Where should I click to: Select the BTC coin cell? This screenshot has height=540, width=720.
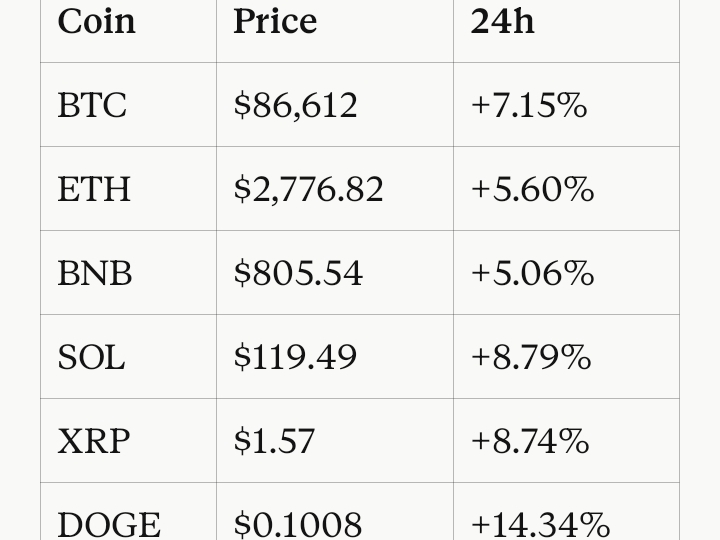[x=129, y=105]
